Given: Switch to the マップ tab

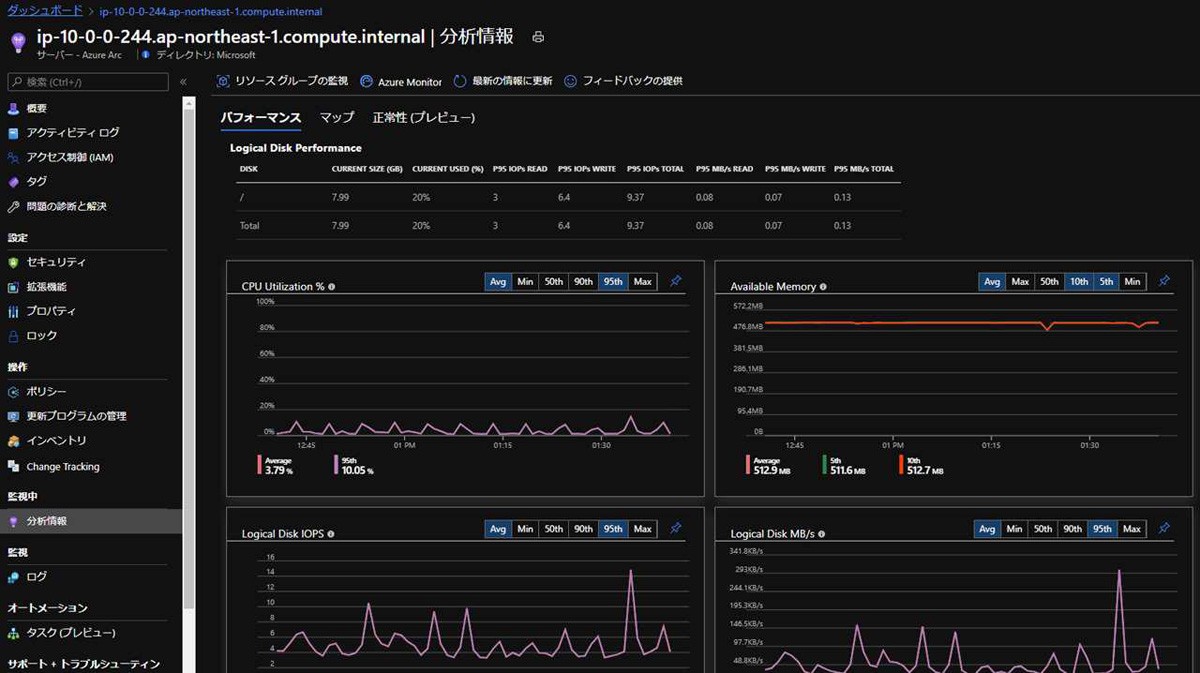Looking at the screenshot, I should coord(337,117).
